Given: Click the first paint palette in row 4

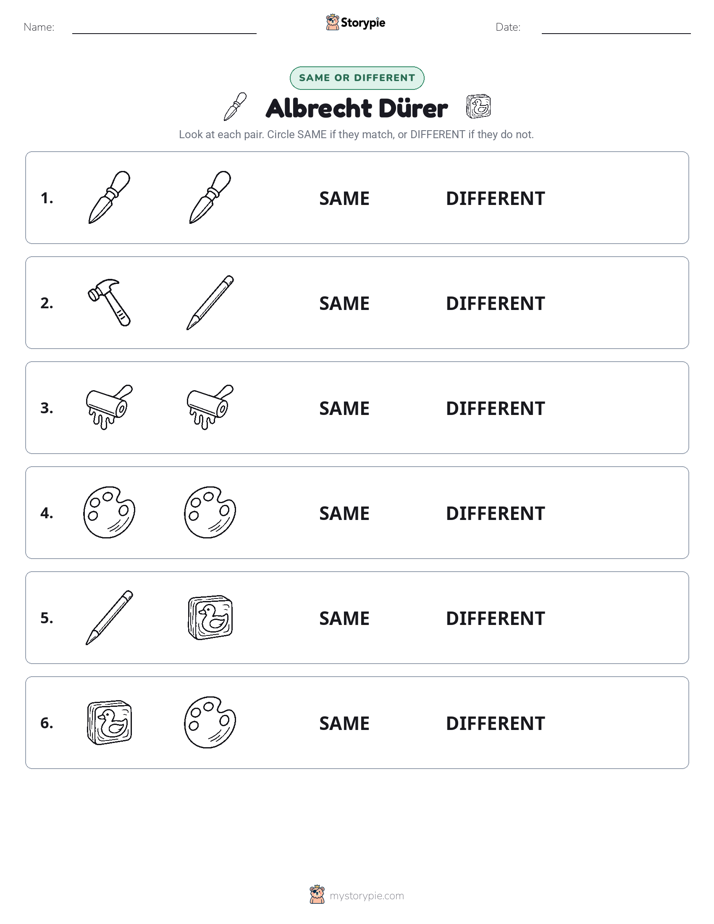Looking at the screenshot, I should click(109, 512).
